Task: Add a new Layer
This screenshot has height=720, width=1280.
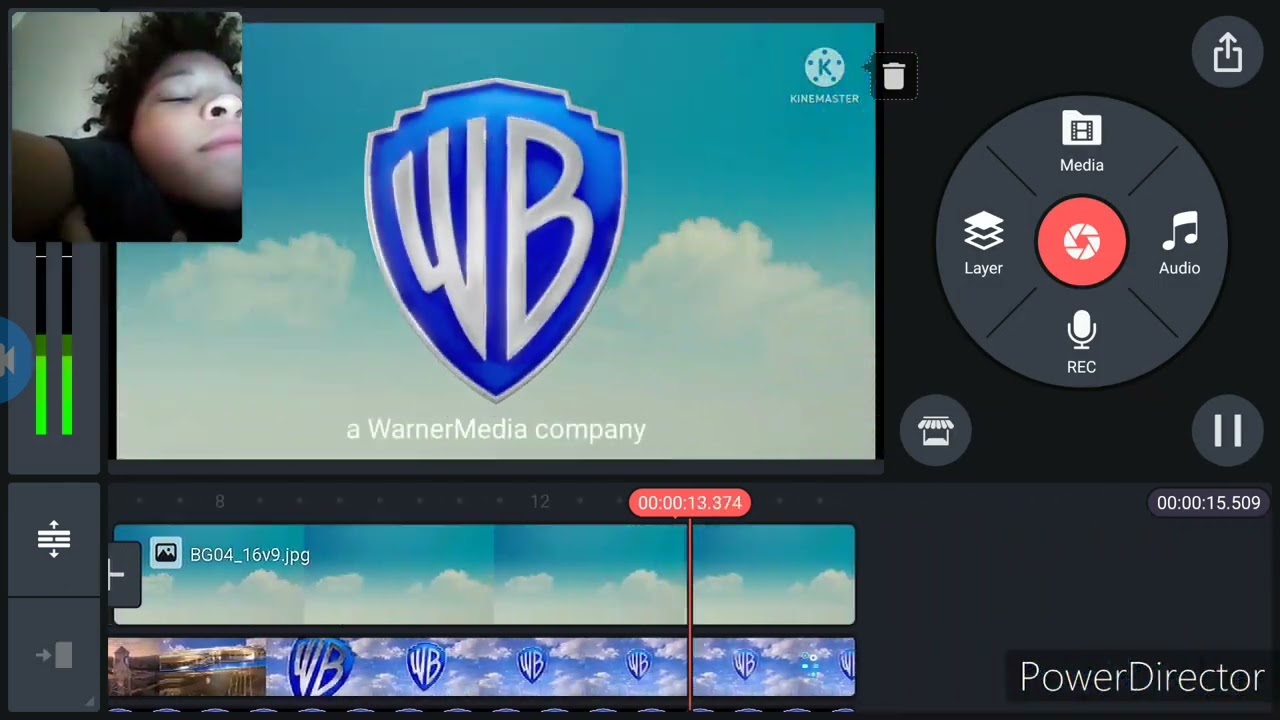Action: pyautogui.click(x=983, y=244)
